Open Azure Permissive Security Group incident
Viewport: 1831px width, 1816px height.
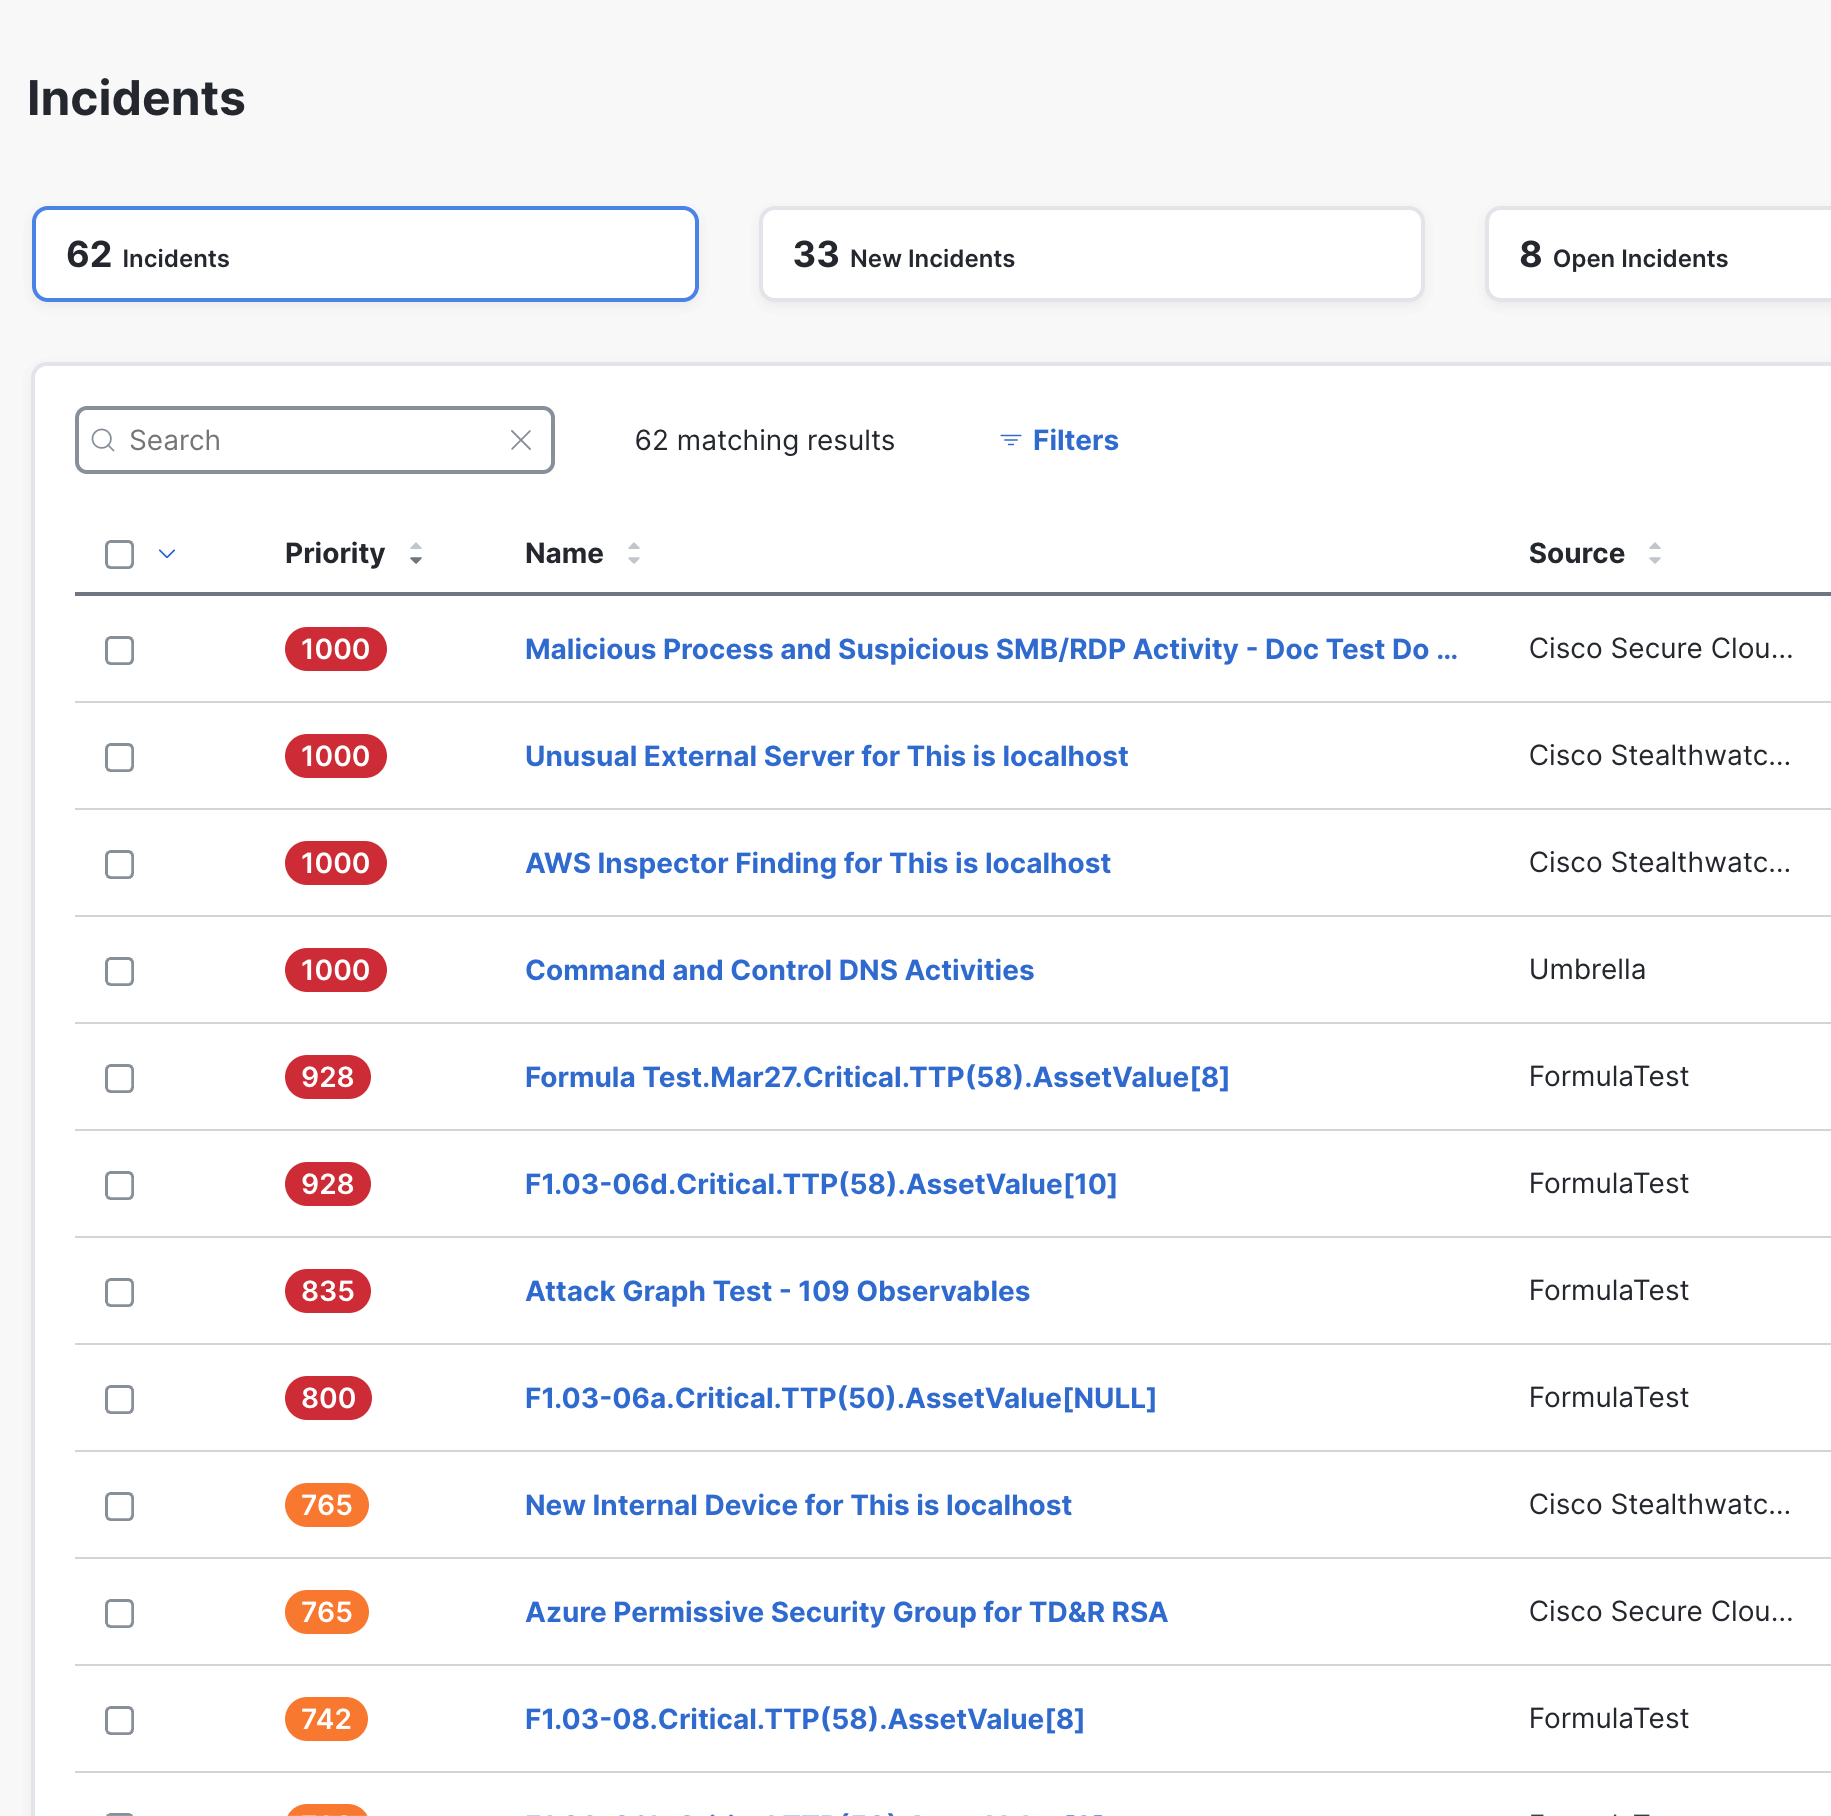click(846, 1612)
